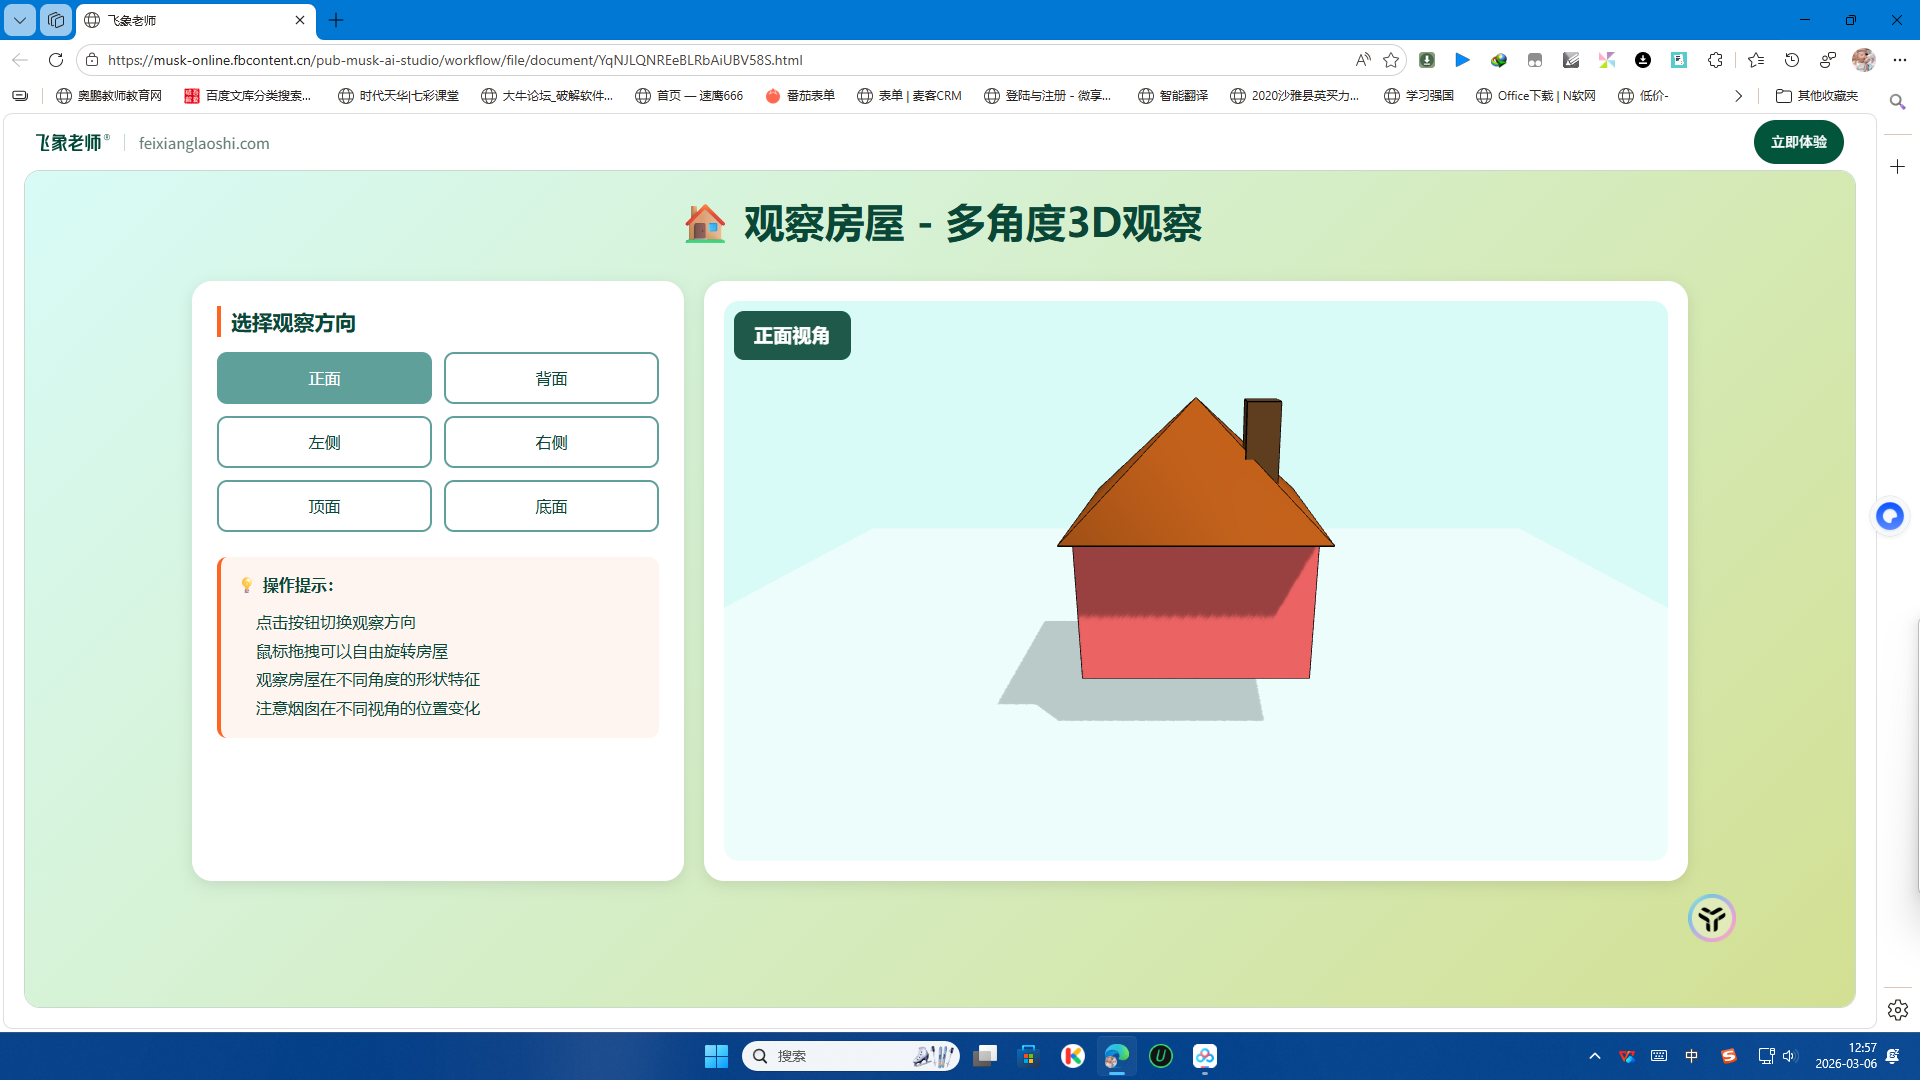Screen dimensions: 1920x1080
Task: Expand the bookmarks bar overflow chevron
Action: coord(1737,95)
